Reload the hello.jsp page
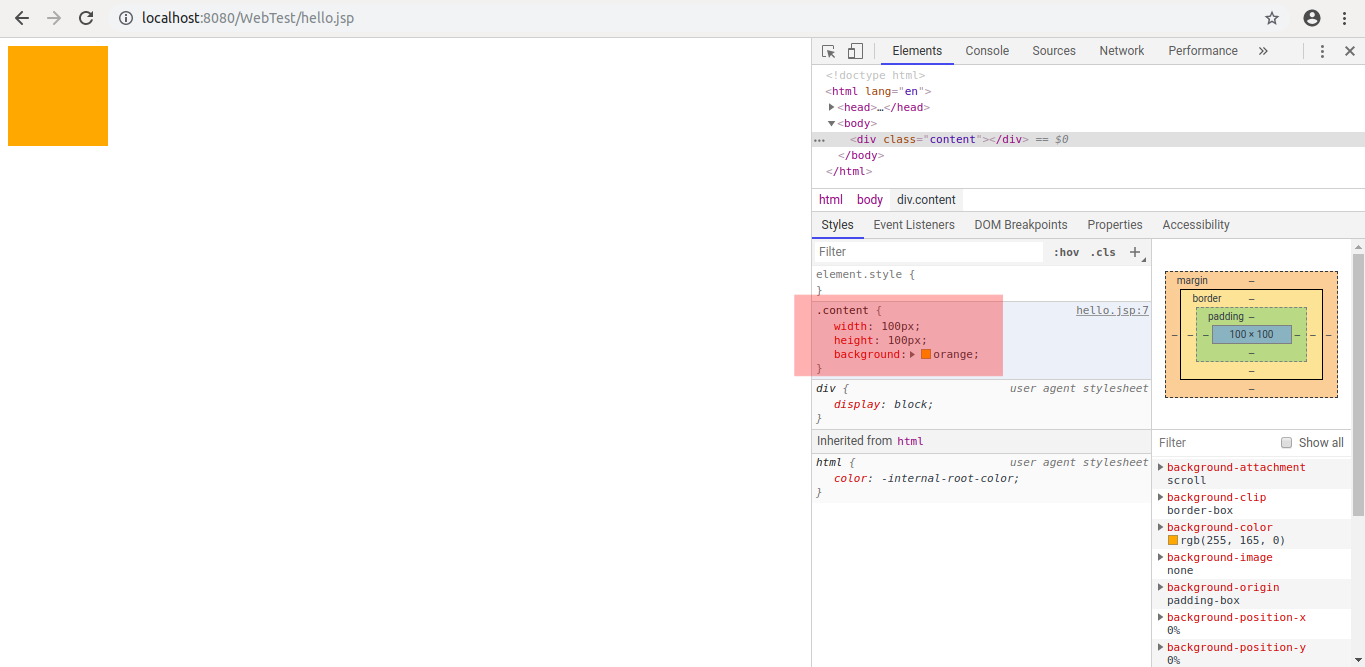Image resolution: width=1365 pixels, height=667 pixels. (x=86, y=18)
